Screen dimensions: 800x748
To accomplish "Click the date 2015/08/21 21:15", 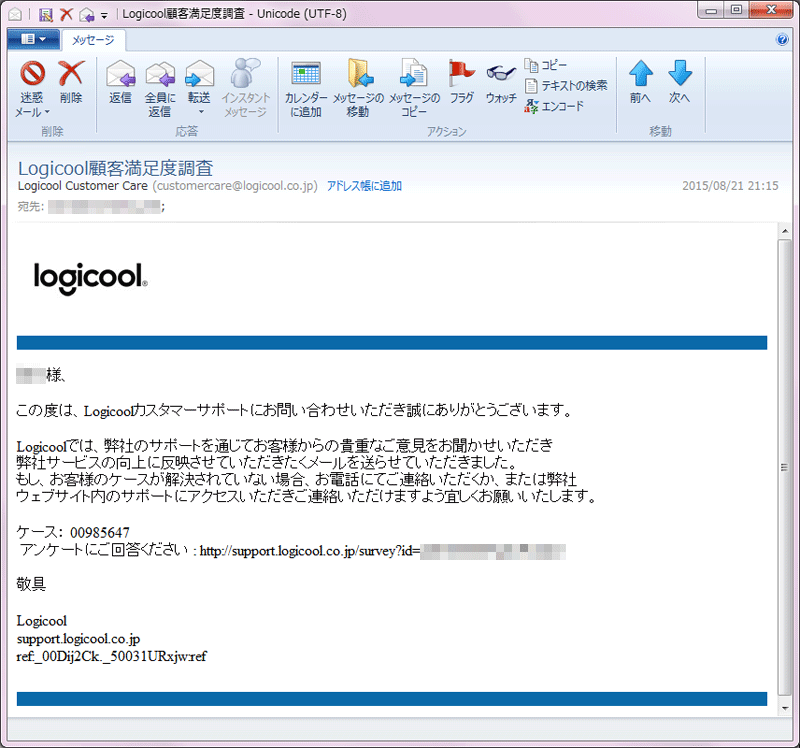I will [731, 186].
